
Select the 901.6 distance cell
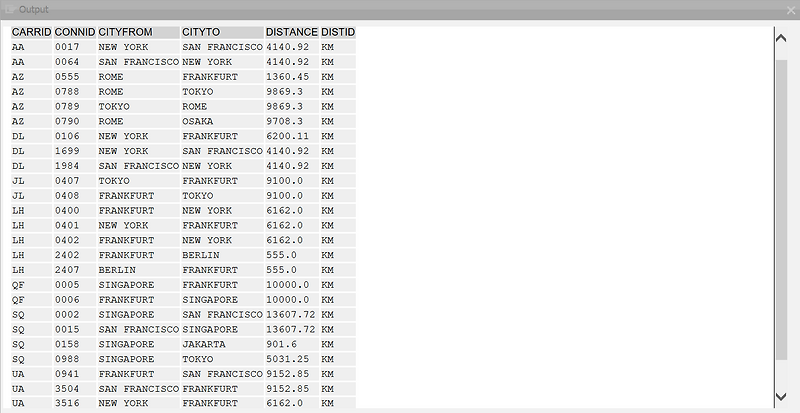[x=292, y=344]
